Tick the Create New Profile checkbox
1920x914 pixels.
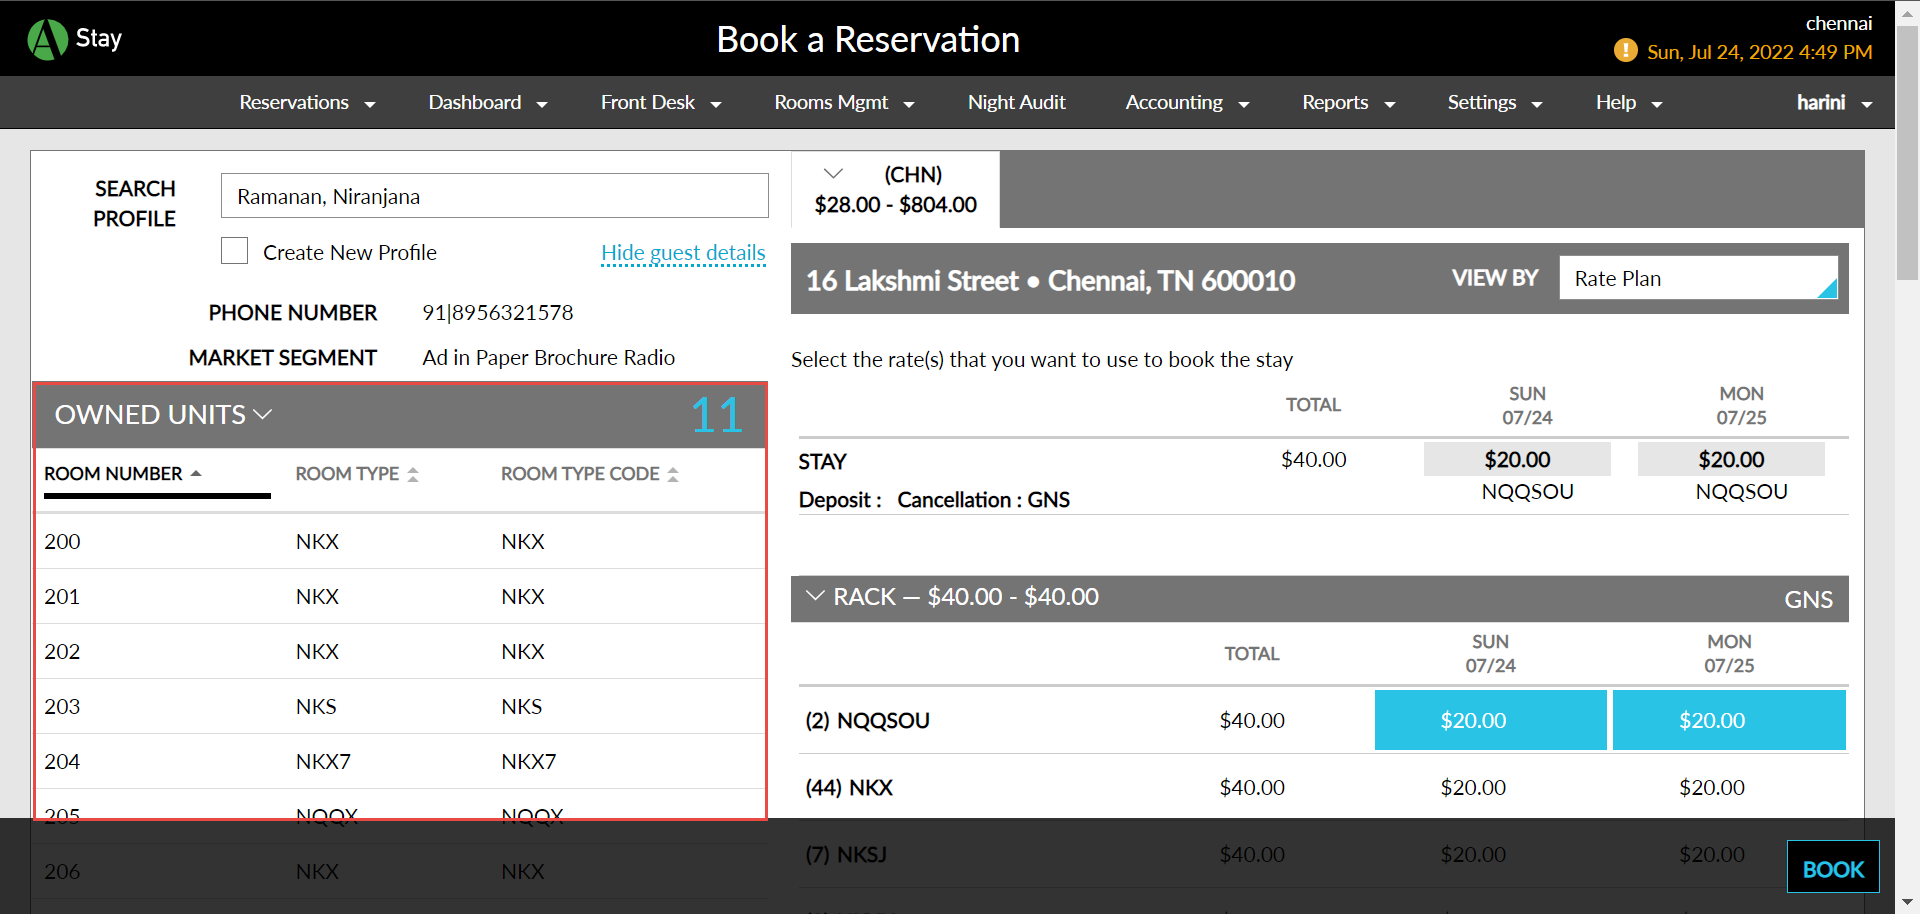click(234, 250)
